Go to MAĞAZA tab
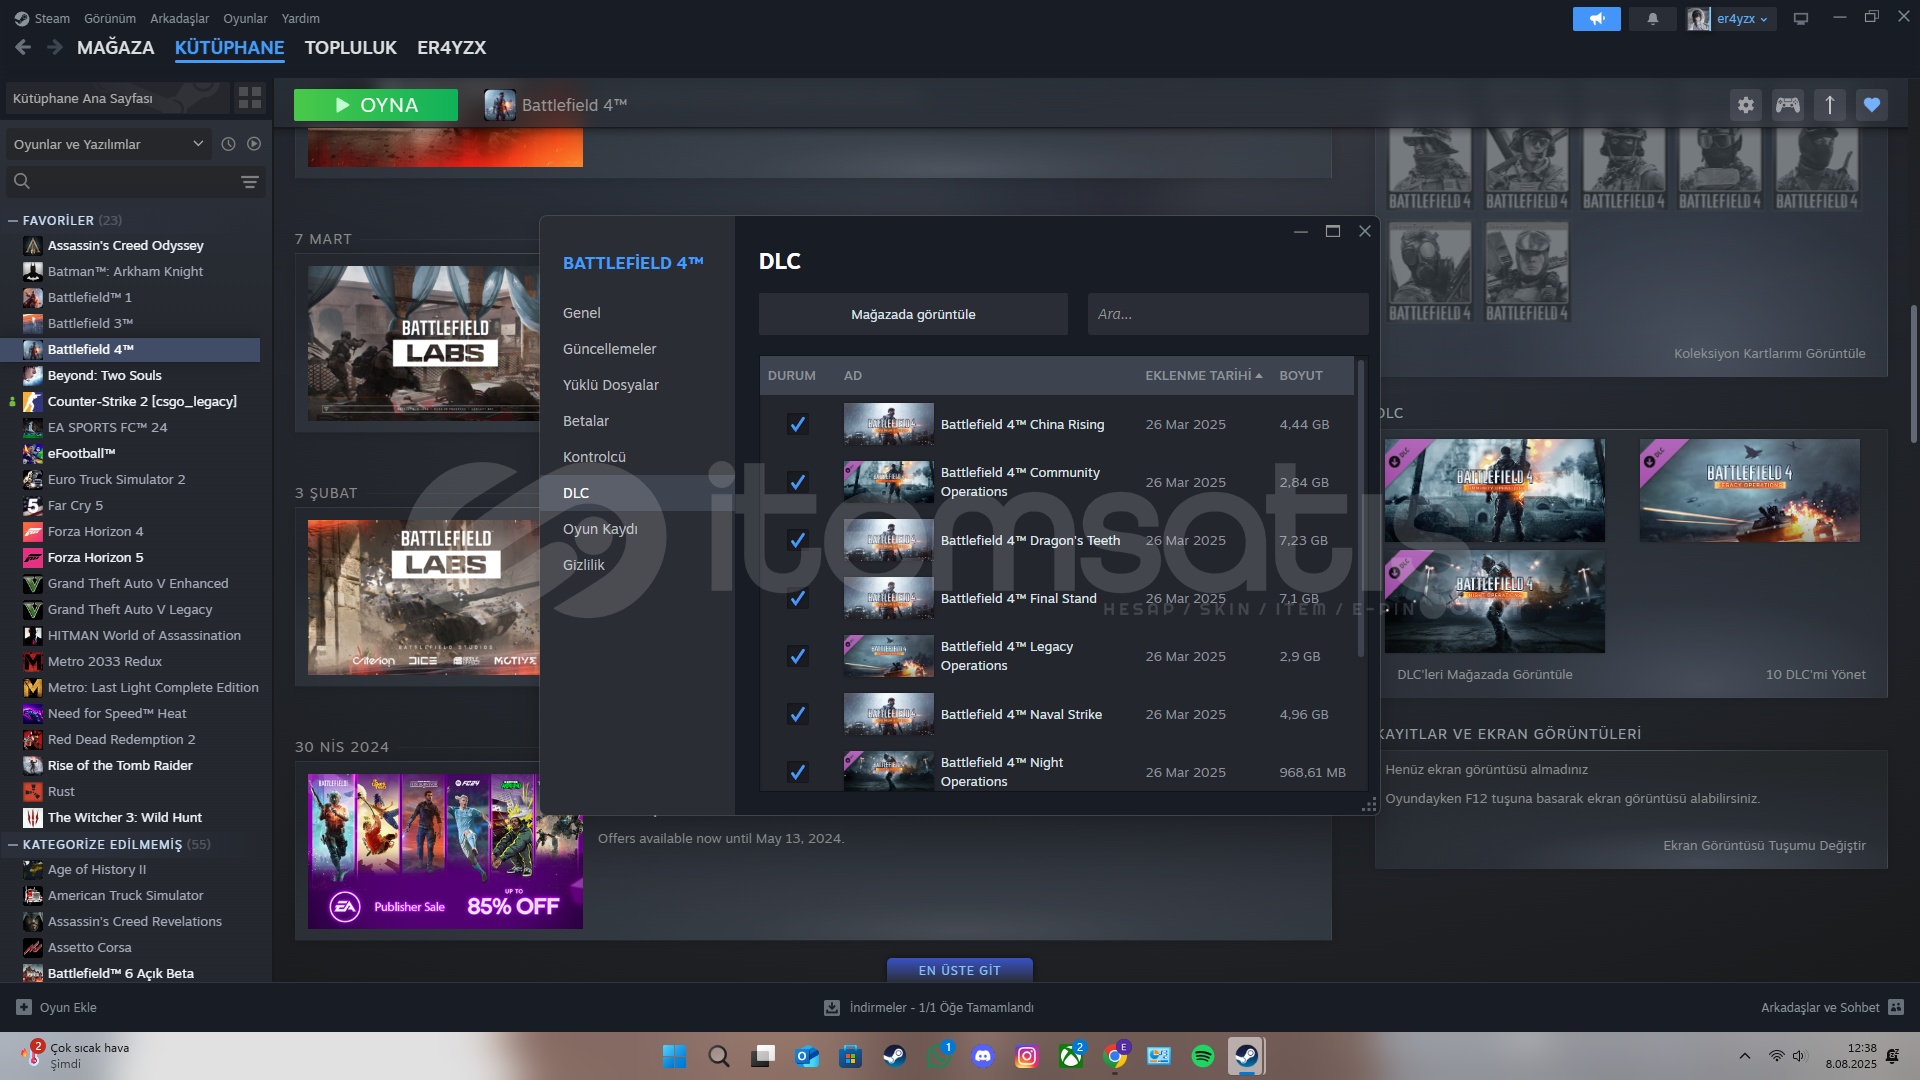Screen dimensions: 1920x1080 coord(116,47)
